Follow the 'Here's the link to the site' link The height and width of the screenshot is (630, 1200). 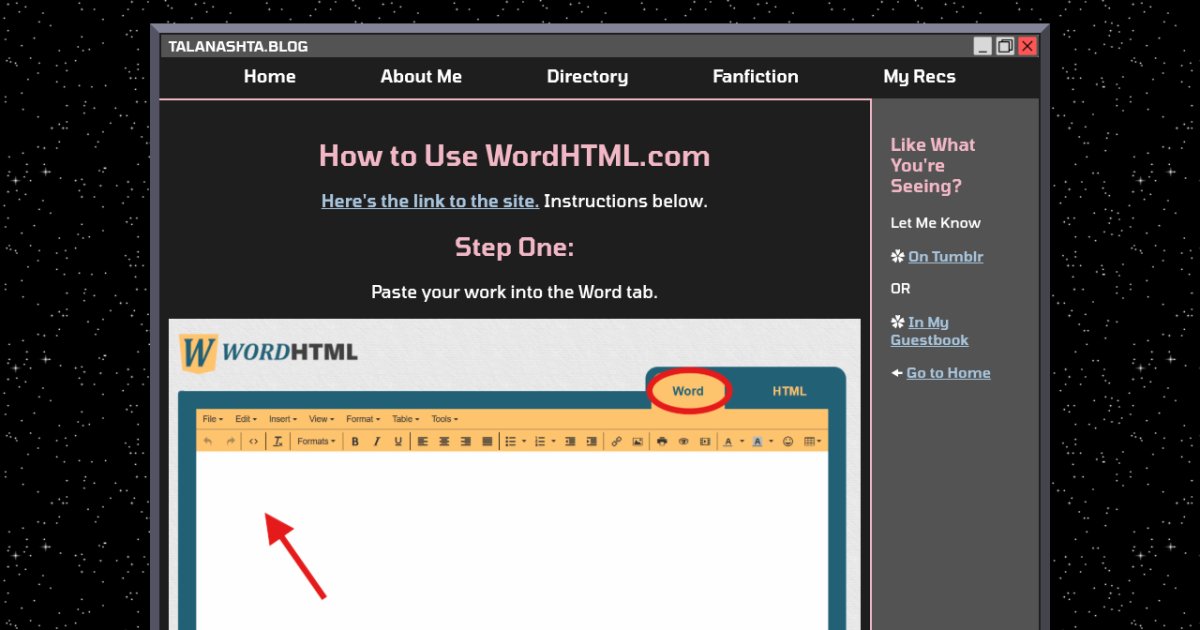coord(430,201)
